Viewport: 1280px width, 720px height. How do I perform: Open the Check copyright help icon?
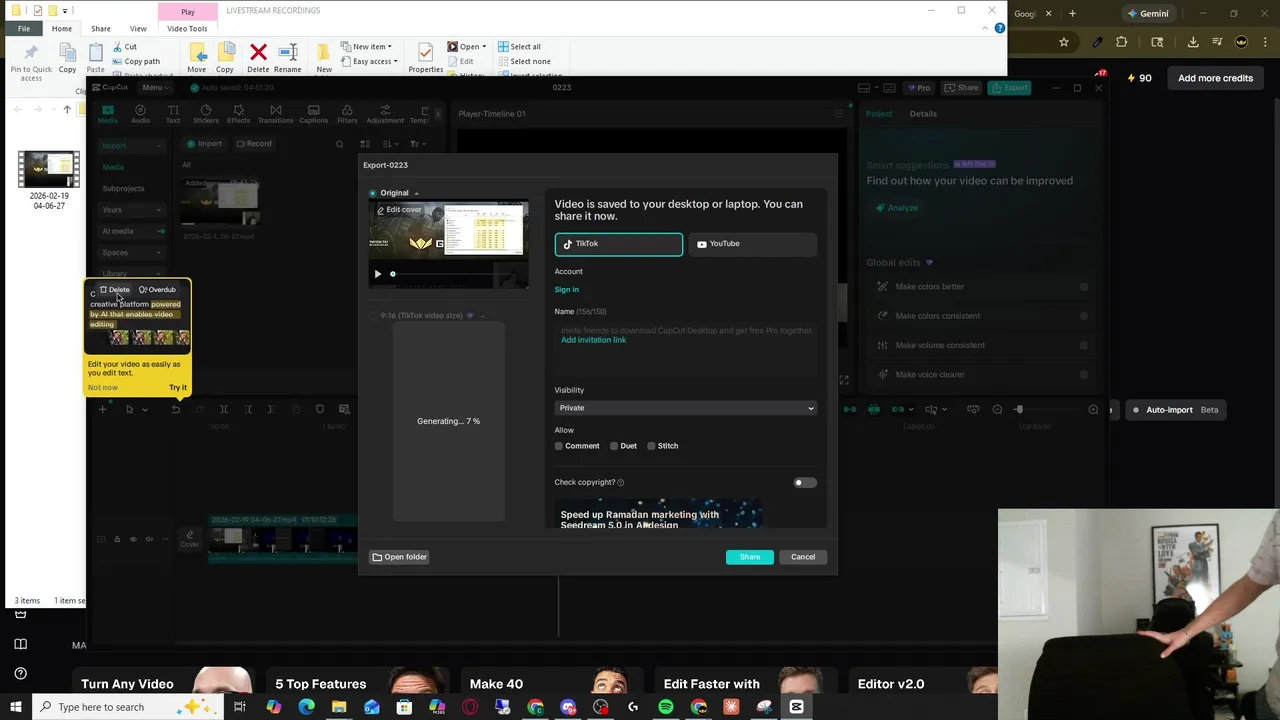[x=621, y=483]
